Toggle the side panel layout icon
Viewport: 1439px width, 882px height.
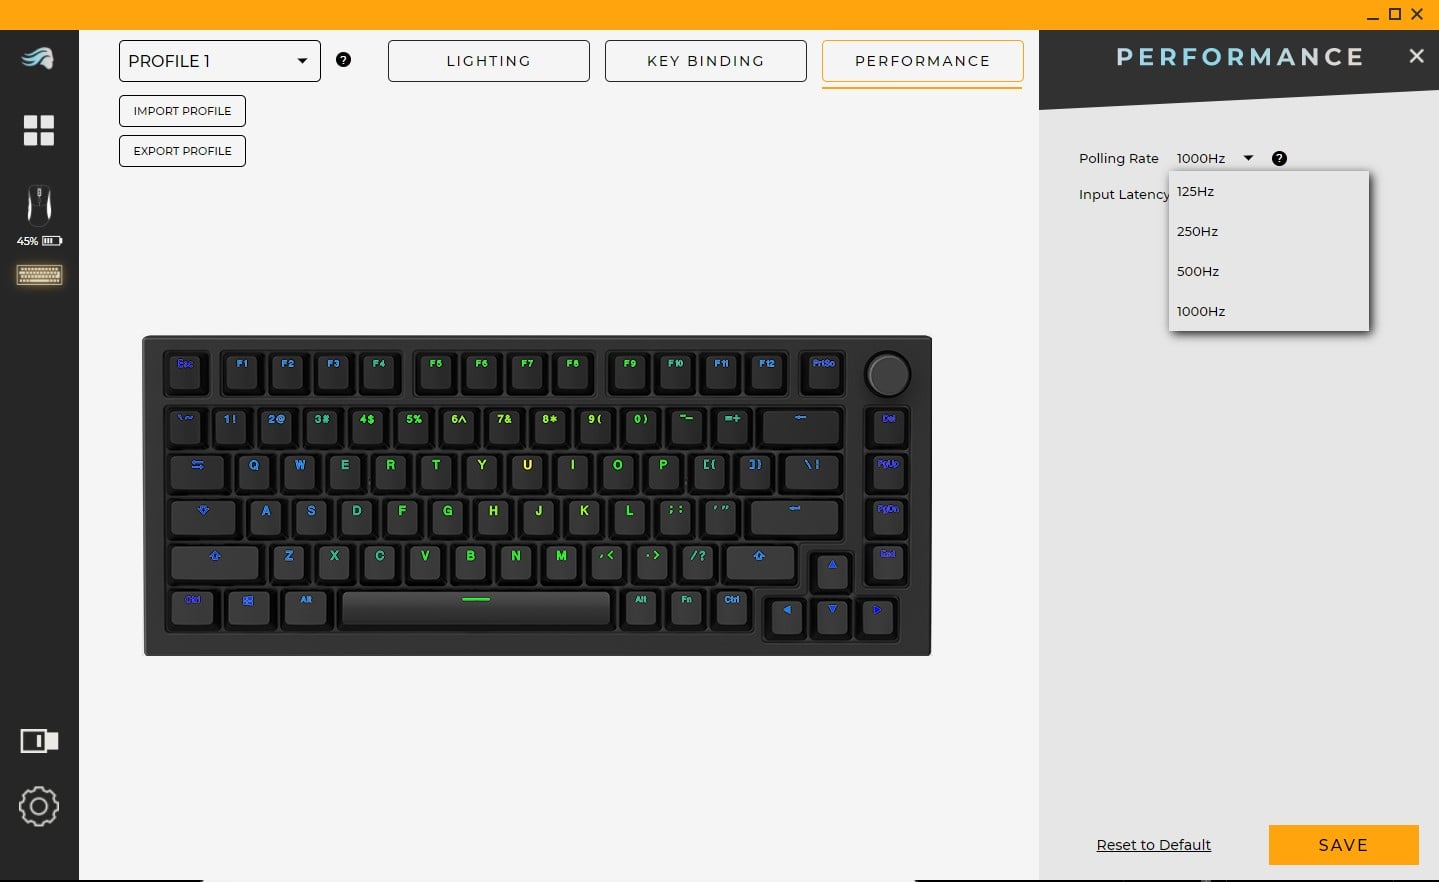pyautogui.click(x=39, y=741)
